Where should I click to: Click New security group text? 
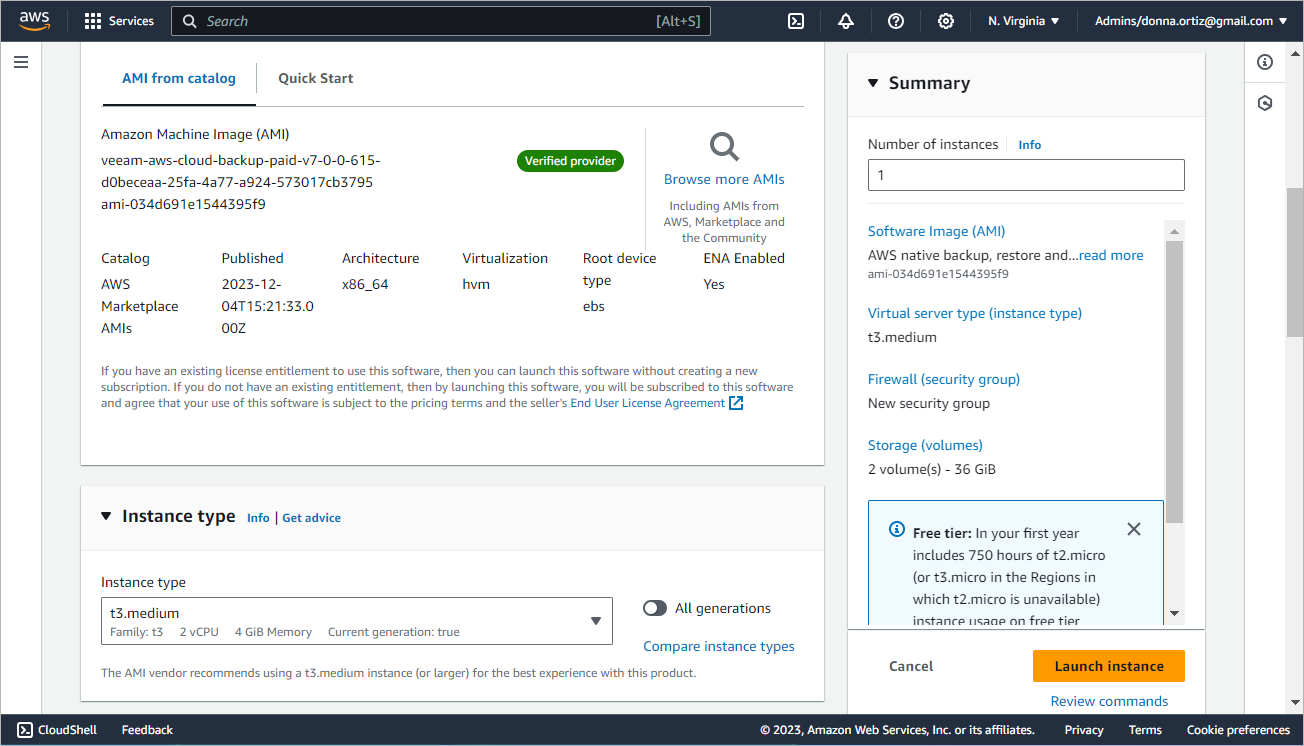pyautogui.click(x=929, y=403)
